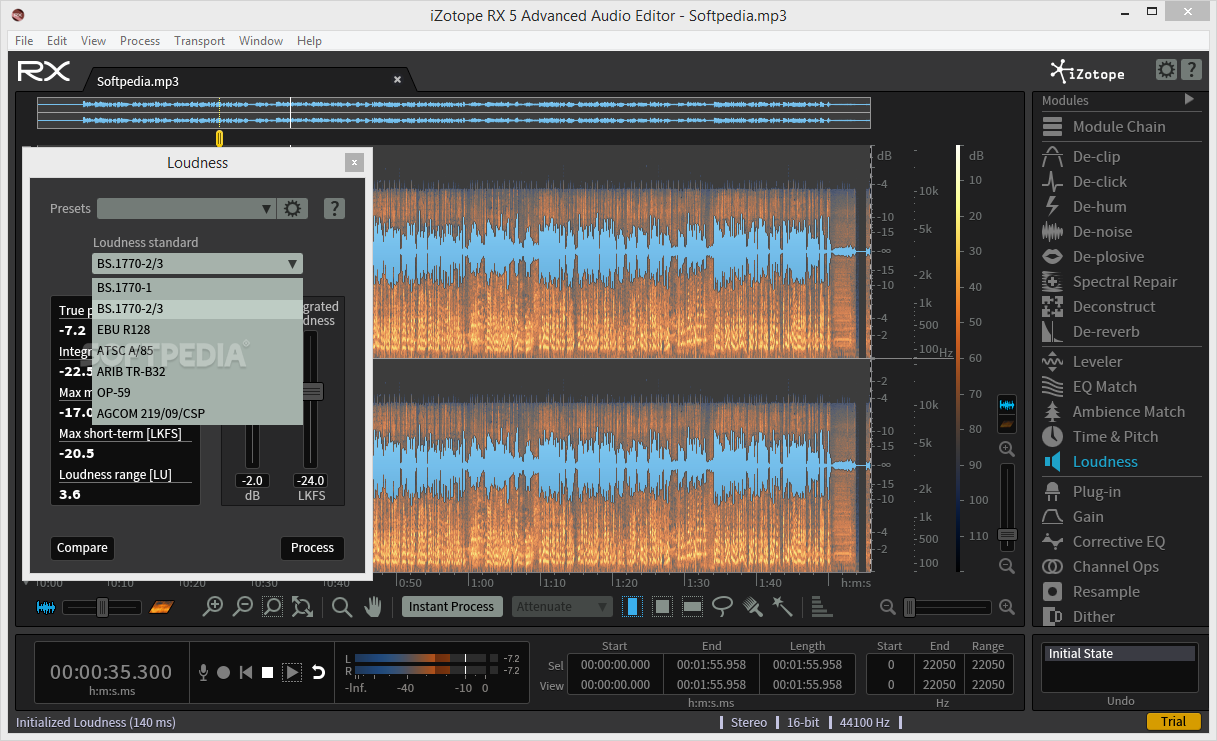This screenshot has height=741, width=1217.
Task: Toggle the Frequency selection tool
Action: click(692, 606)
